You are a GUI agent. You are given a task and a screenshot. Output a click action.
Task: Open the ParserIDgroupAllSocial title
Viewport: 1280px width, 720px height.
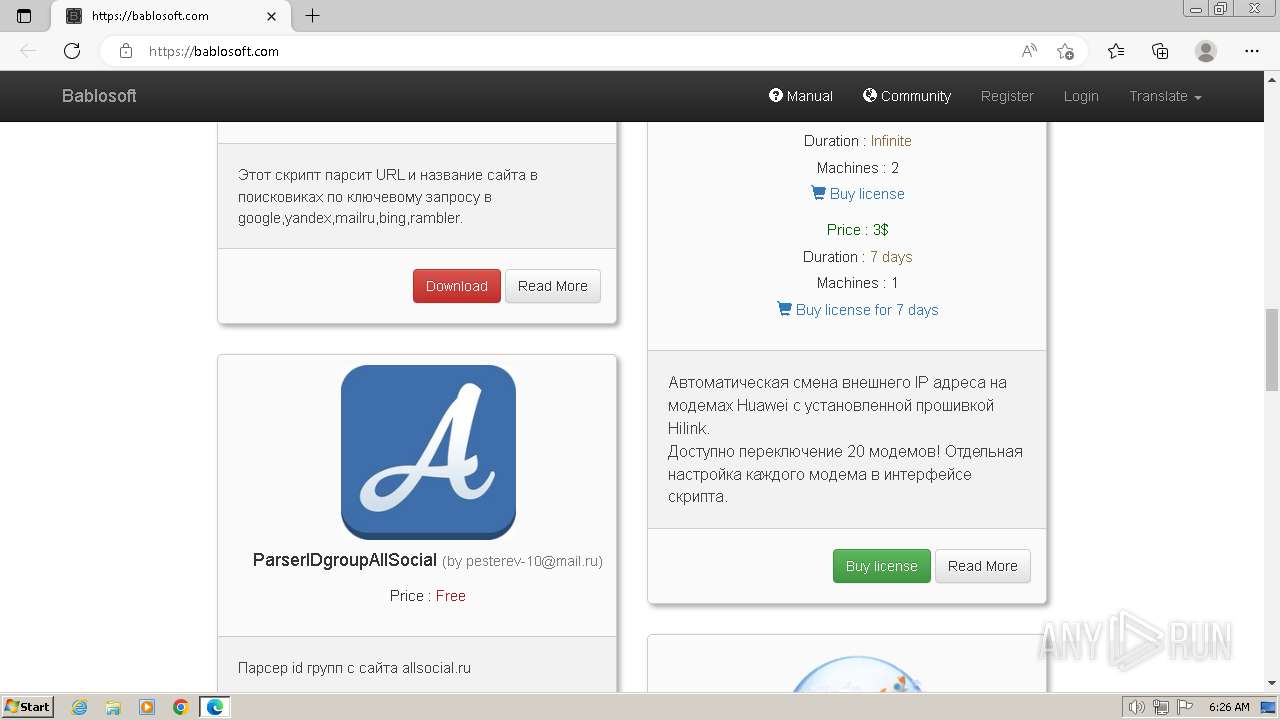point(345,560)
